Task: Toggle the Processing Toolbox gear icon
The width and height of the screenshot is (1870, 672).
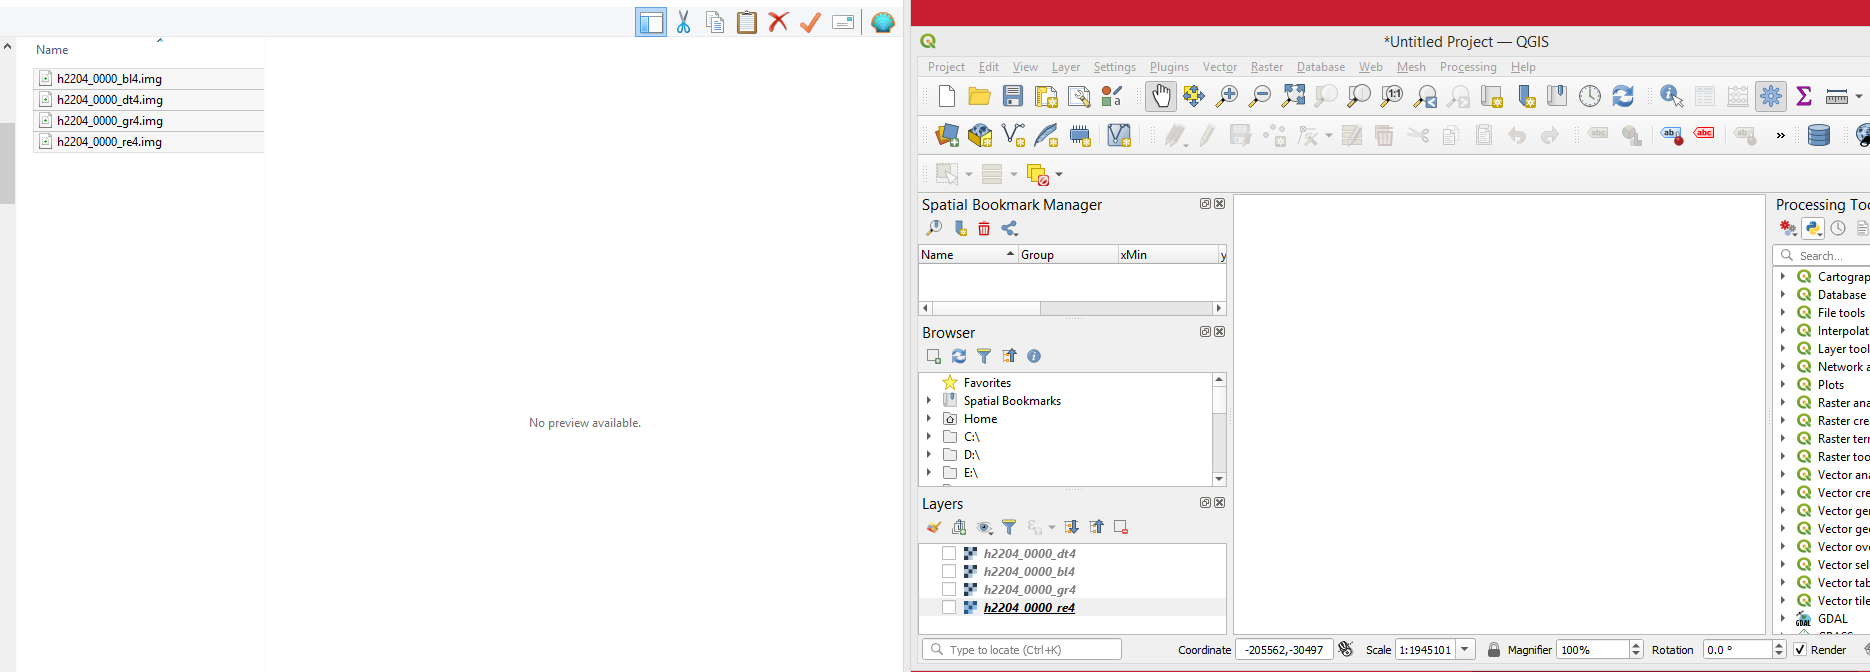Action: (1771, 96)
